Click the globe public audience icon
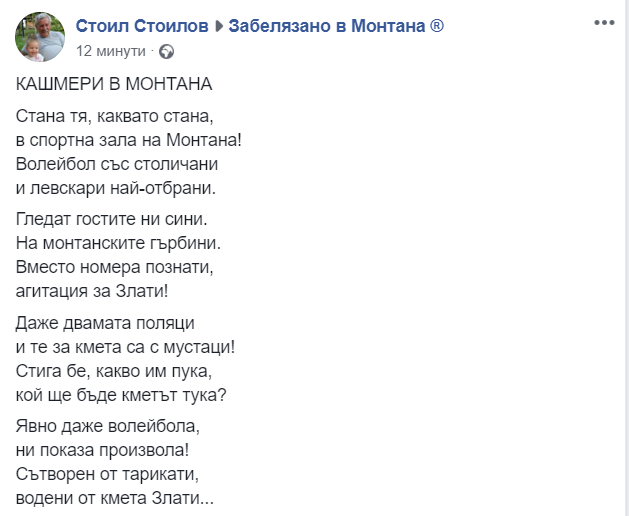 [166, 52]
